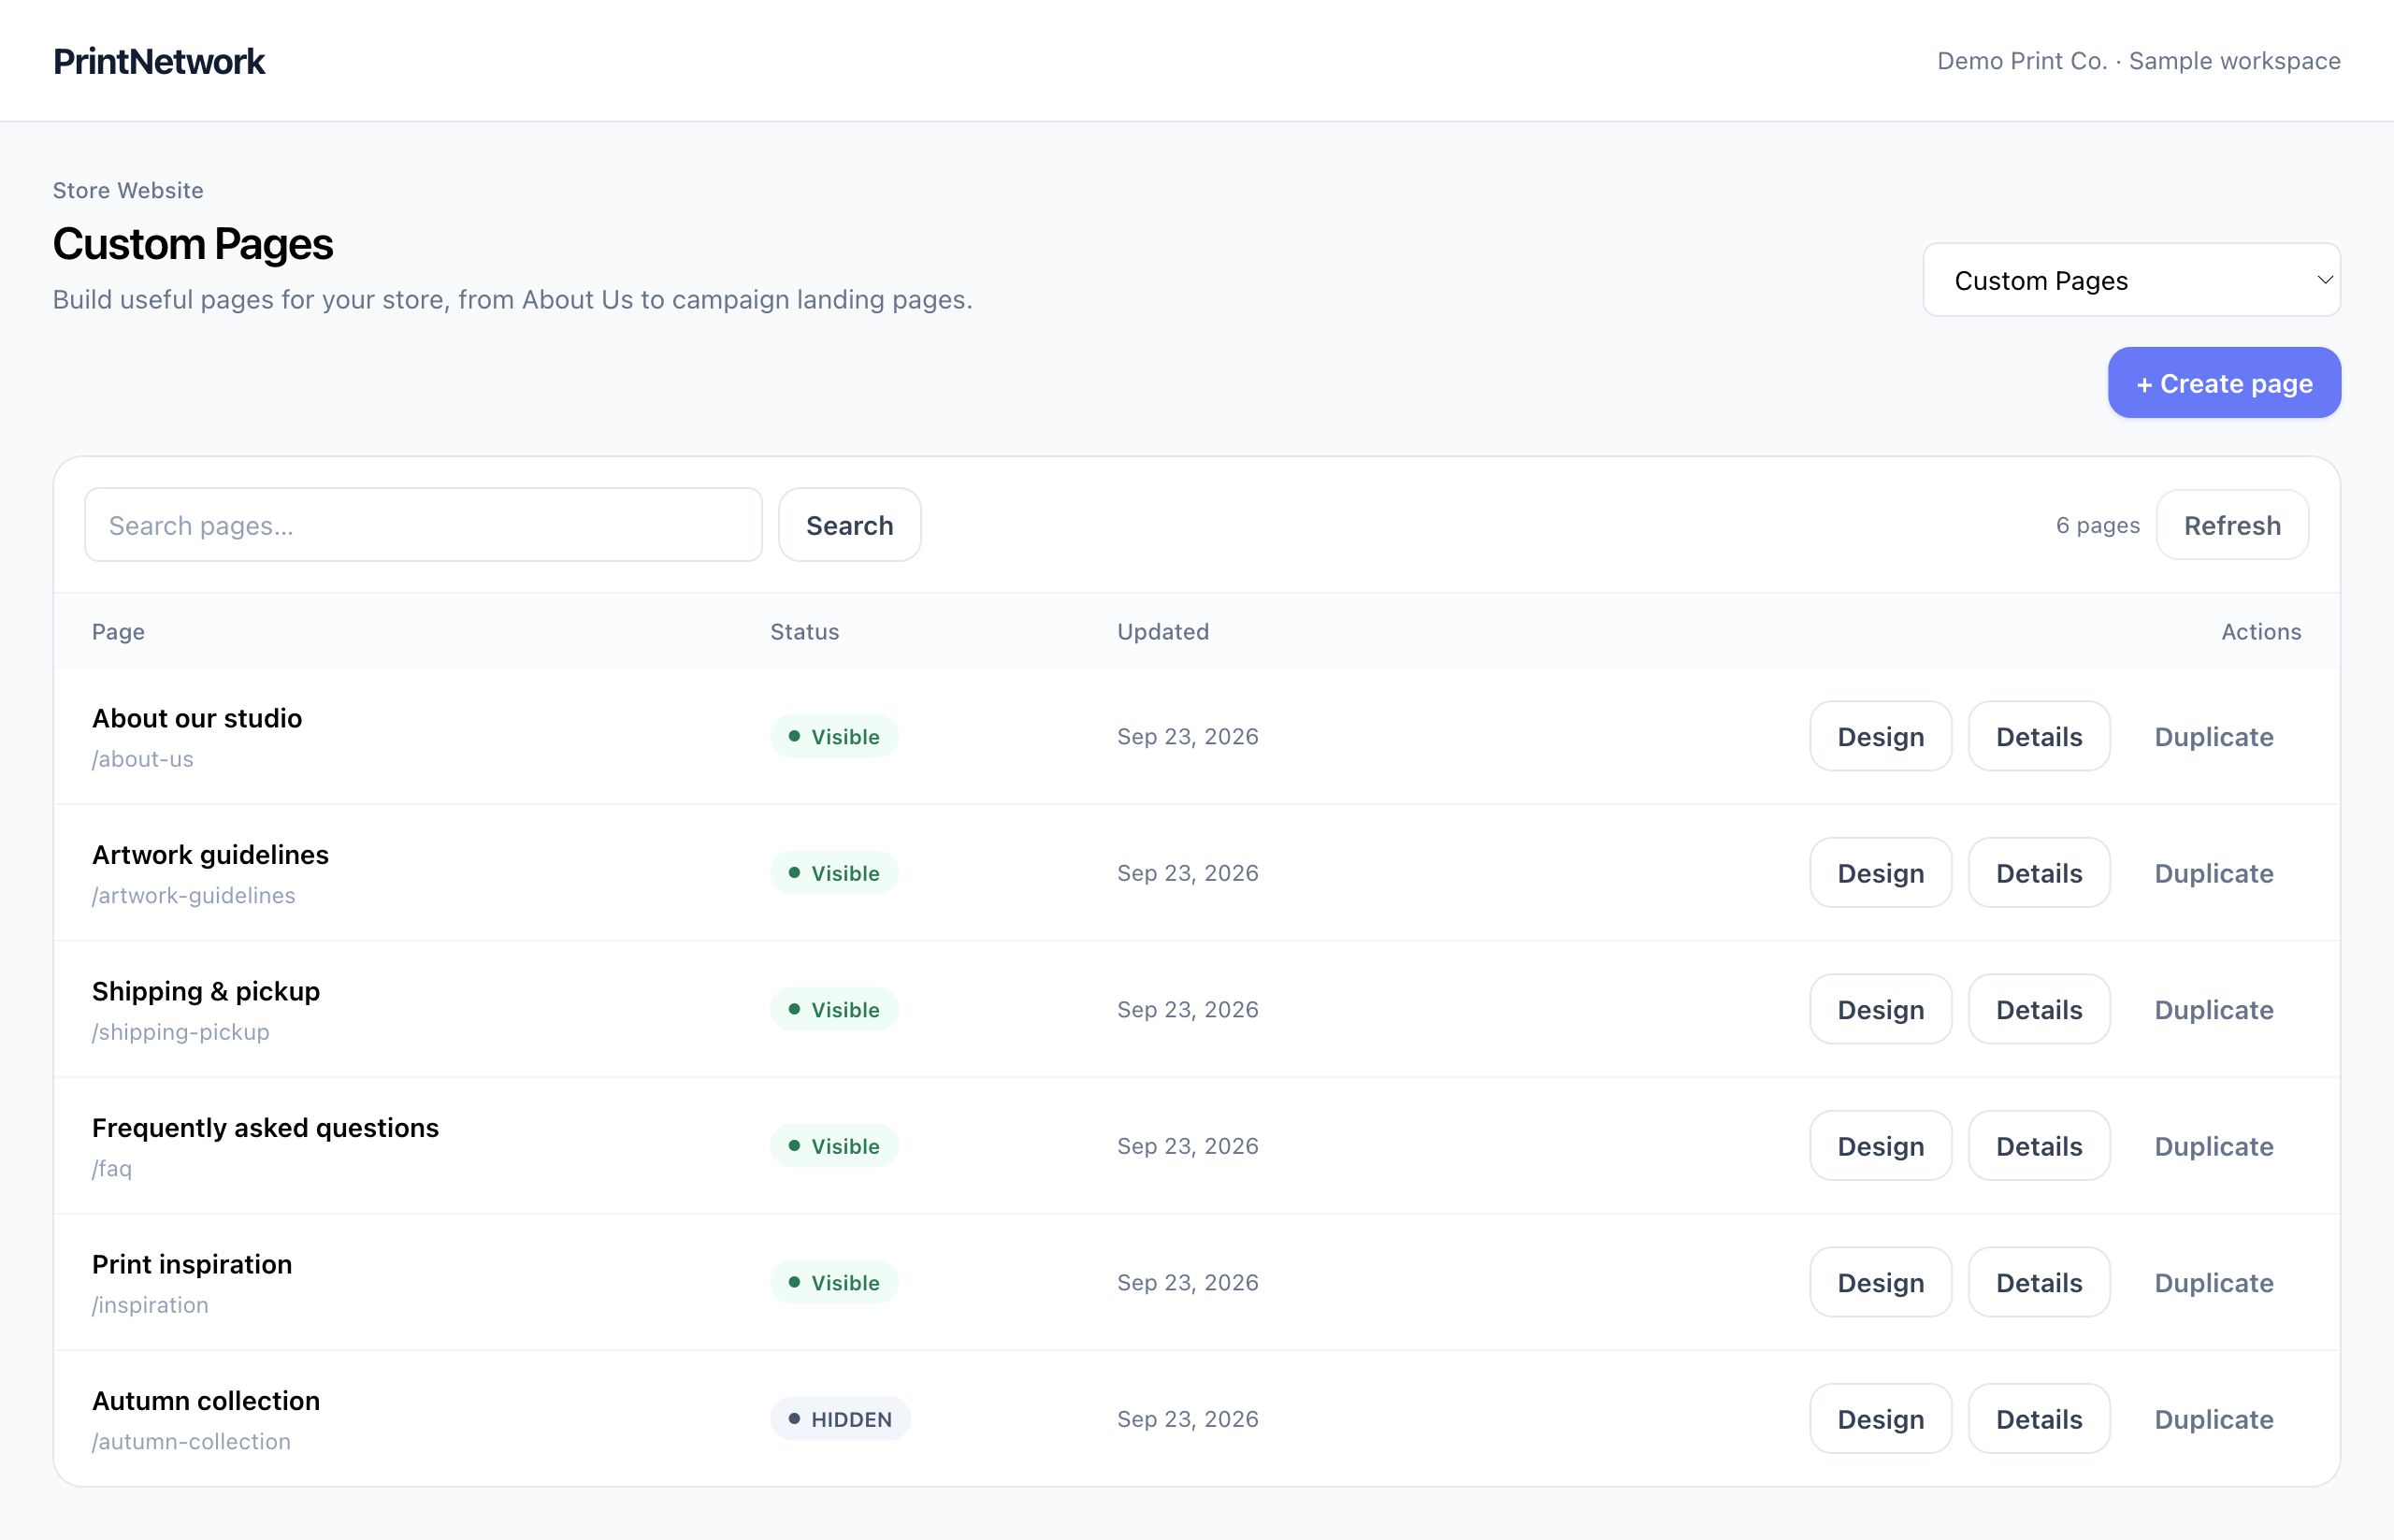Open the Custom Pages dropdown selector
The height and width of the screenshot is (1540, 2394).
2131,280
